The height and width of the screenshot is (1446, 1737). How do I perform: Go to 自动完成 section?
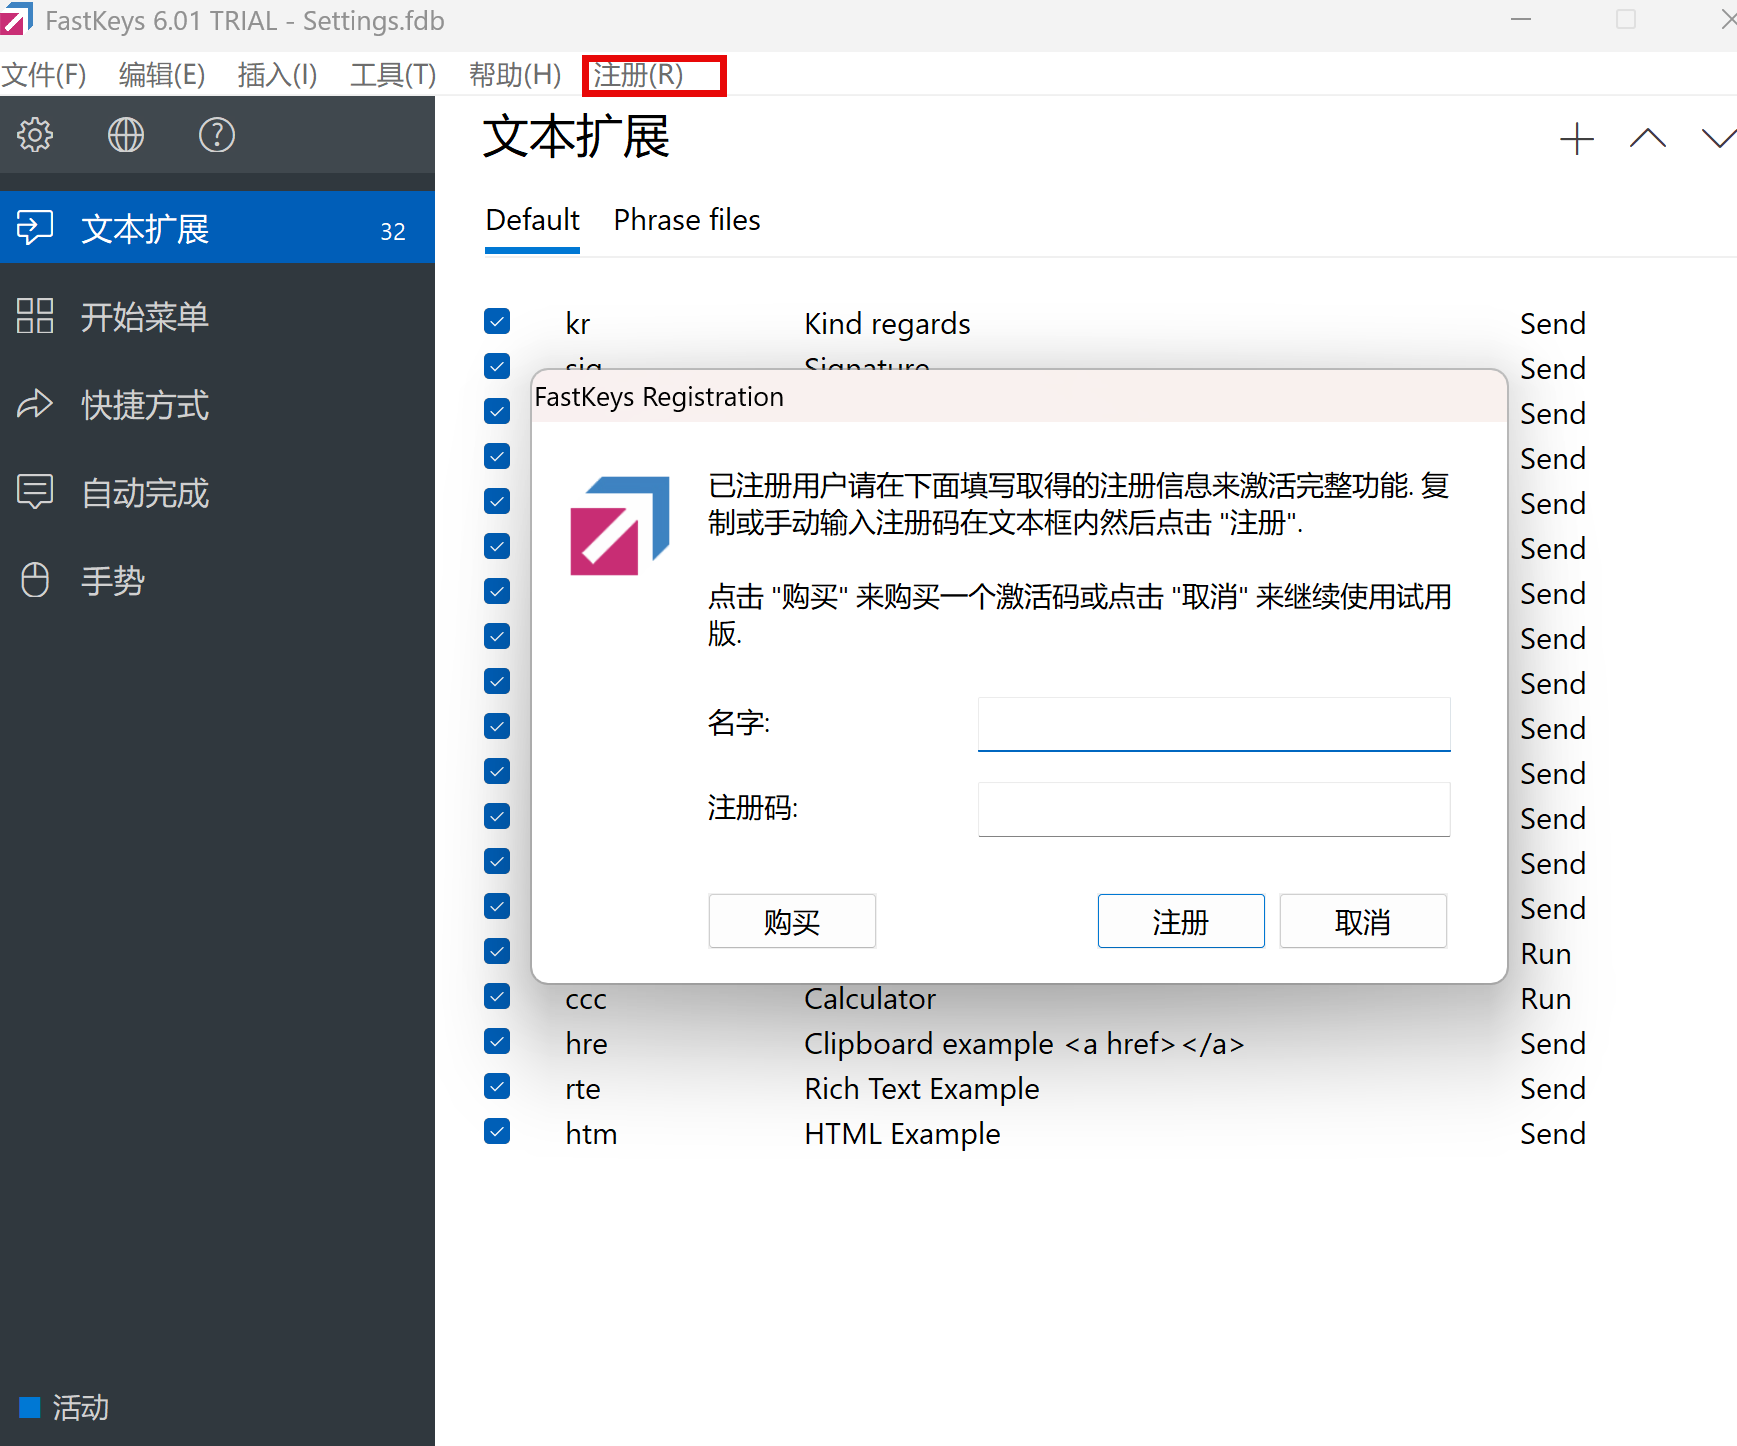pos(144,493)
